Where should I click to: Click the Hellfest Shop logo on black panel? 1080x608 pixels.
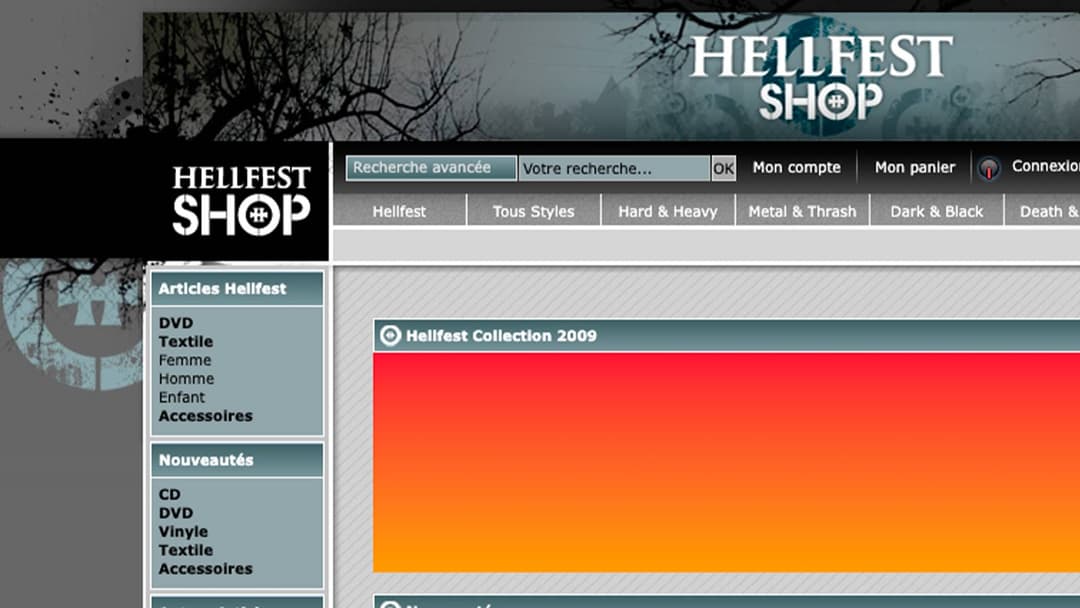click(x=241, y=201)
